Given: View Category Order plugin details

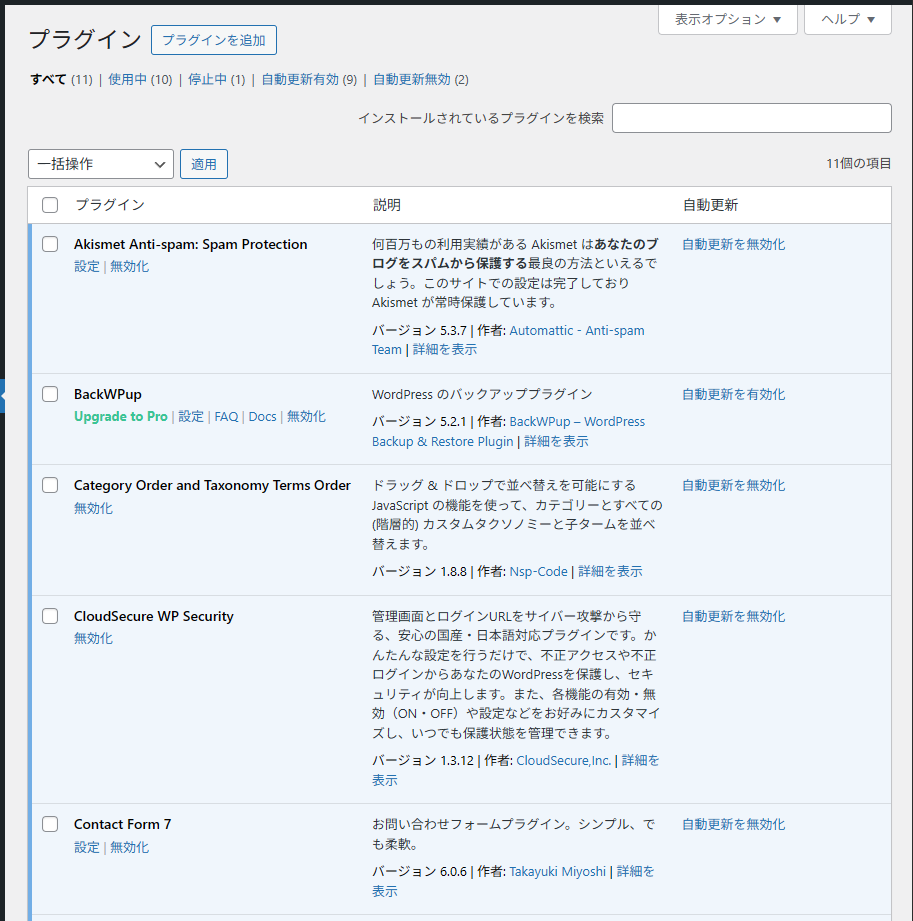Looking at the screenshot, I should [610, 572].
